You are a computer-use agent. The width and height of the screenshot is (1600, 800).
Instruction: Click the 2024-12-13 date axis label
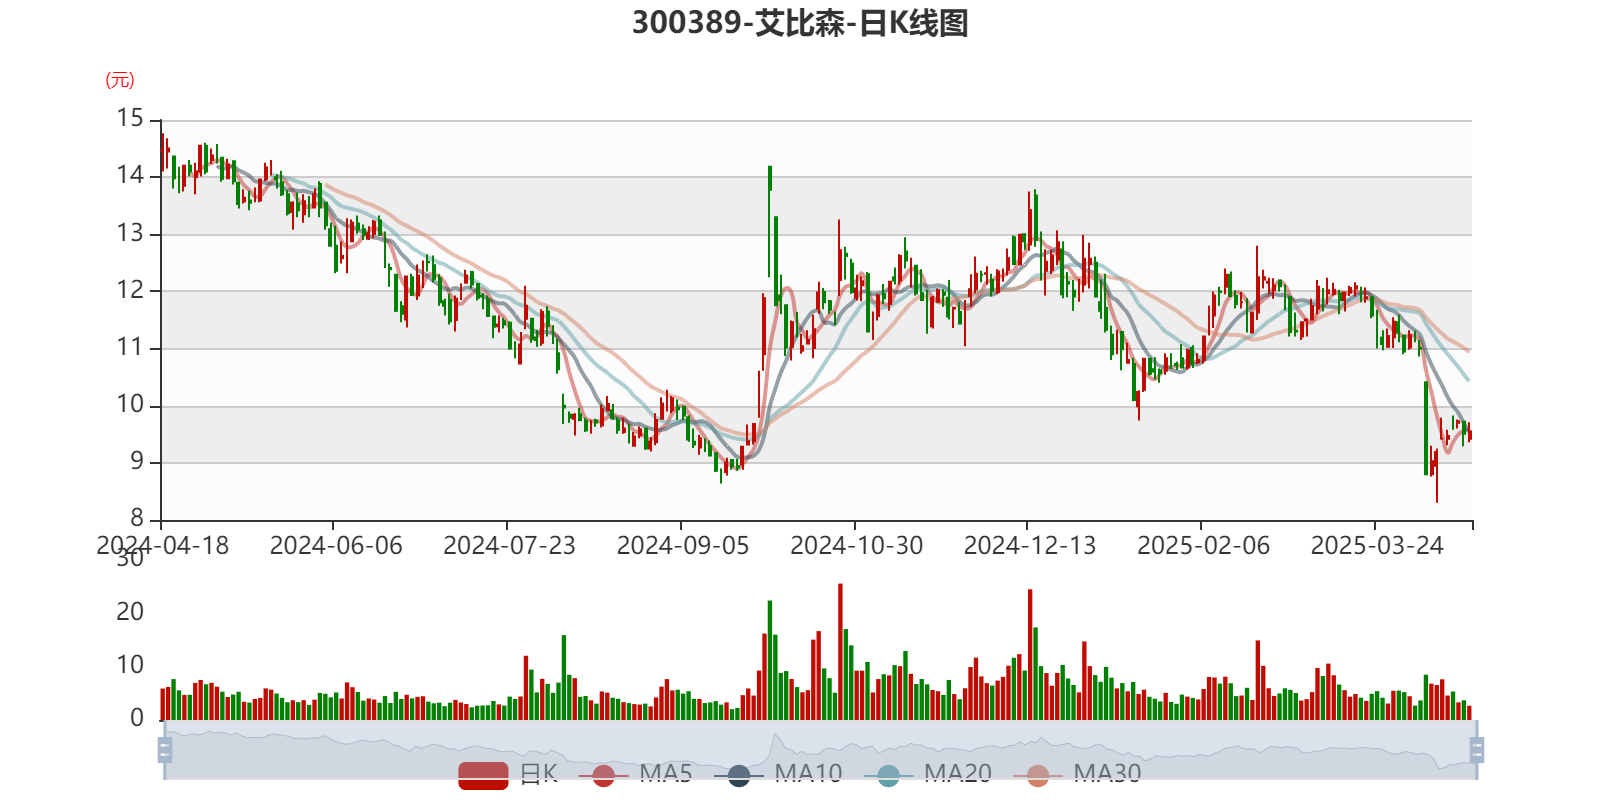1030,545
